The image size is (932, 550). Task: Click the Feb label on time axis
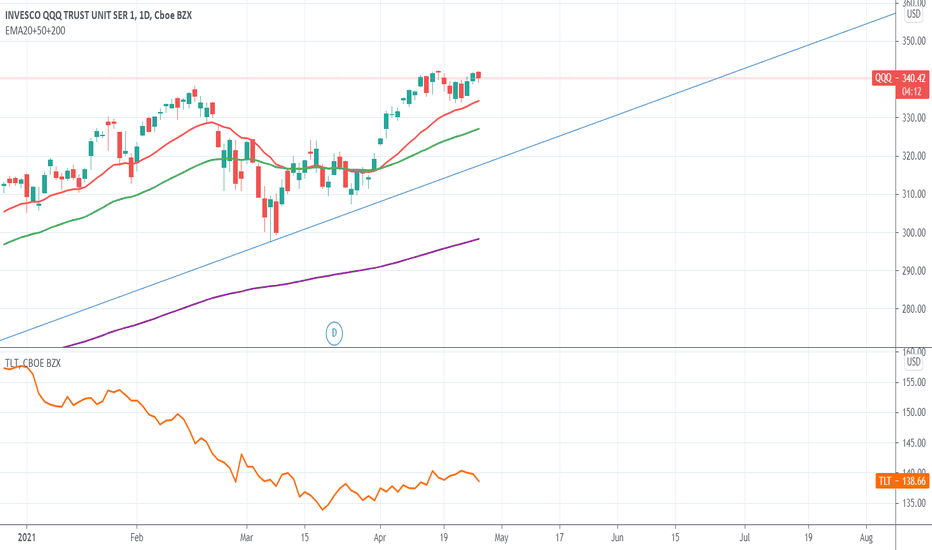137,538
